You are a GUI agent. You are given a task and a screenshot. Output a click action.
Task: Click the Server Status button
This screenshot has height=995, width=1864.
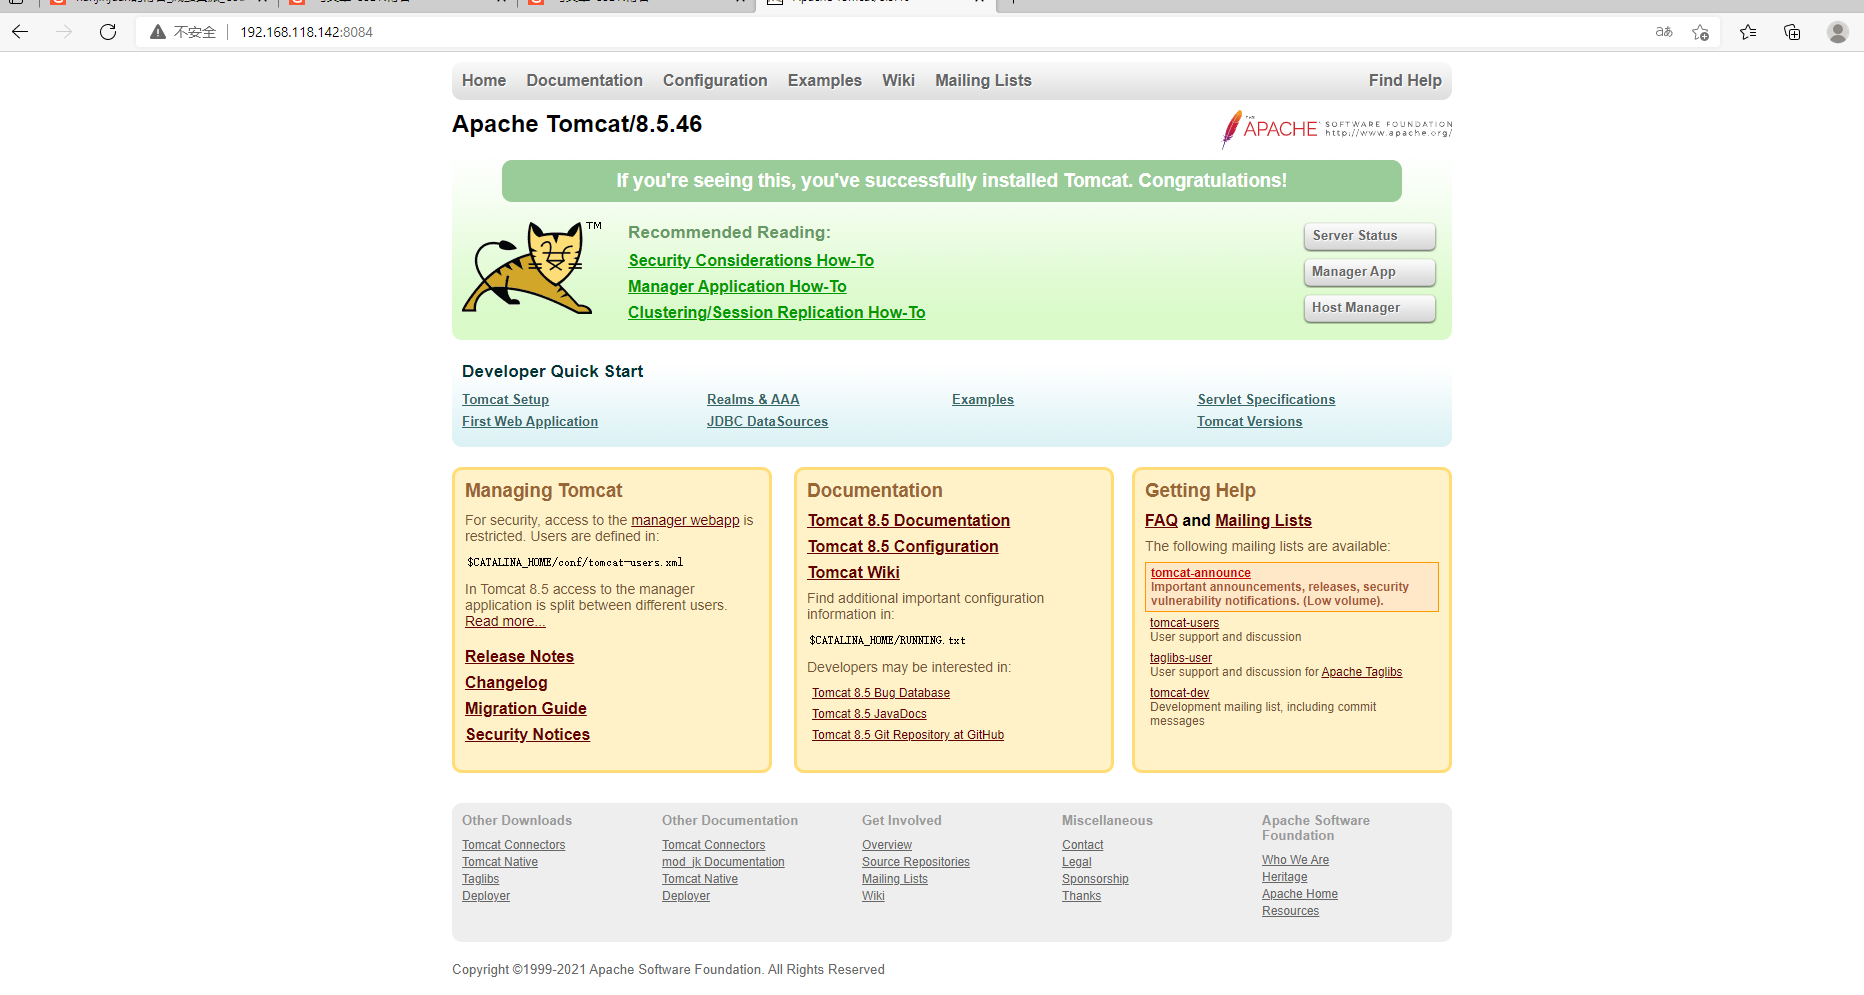click(x=1370, y=236)
